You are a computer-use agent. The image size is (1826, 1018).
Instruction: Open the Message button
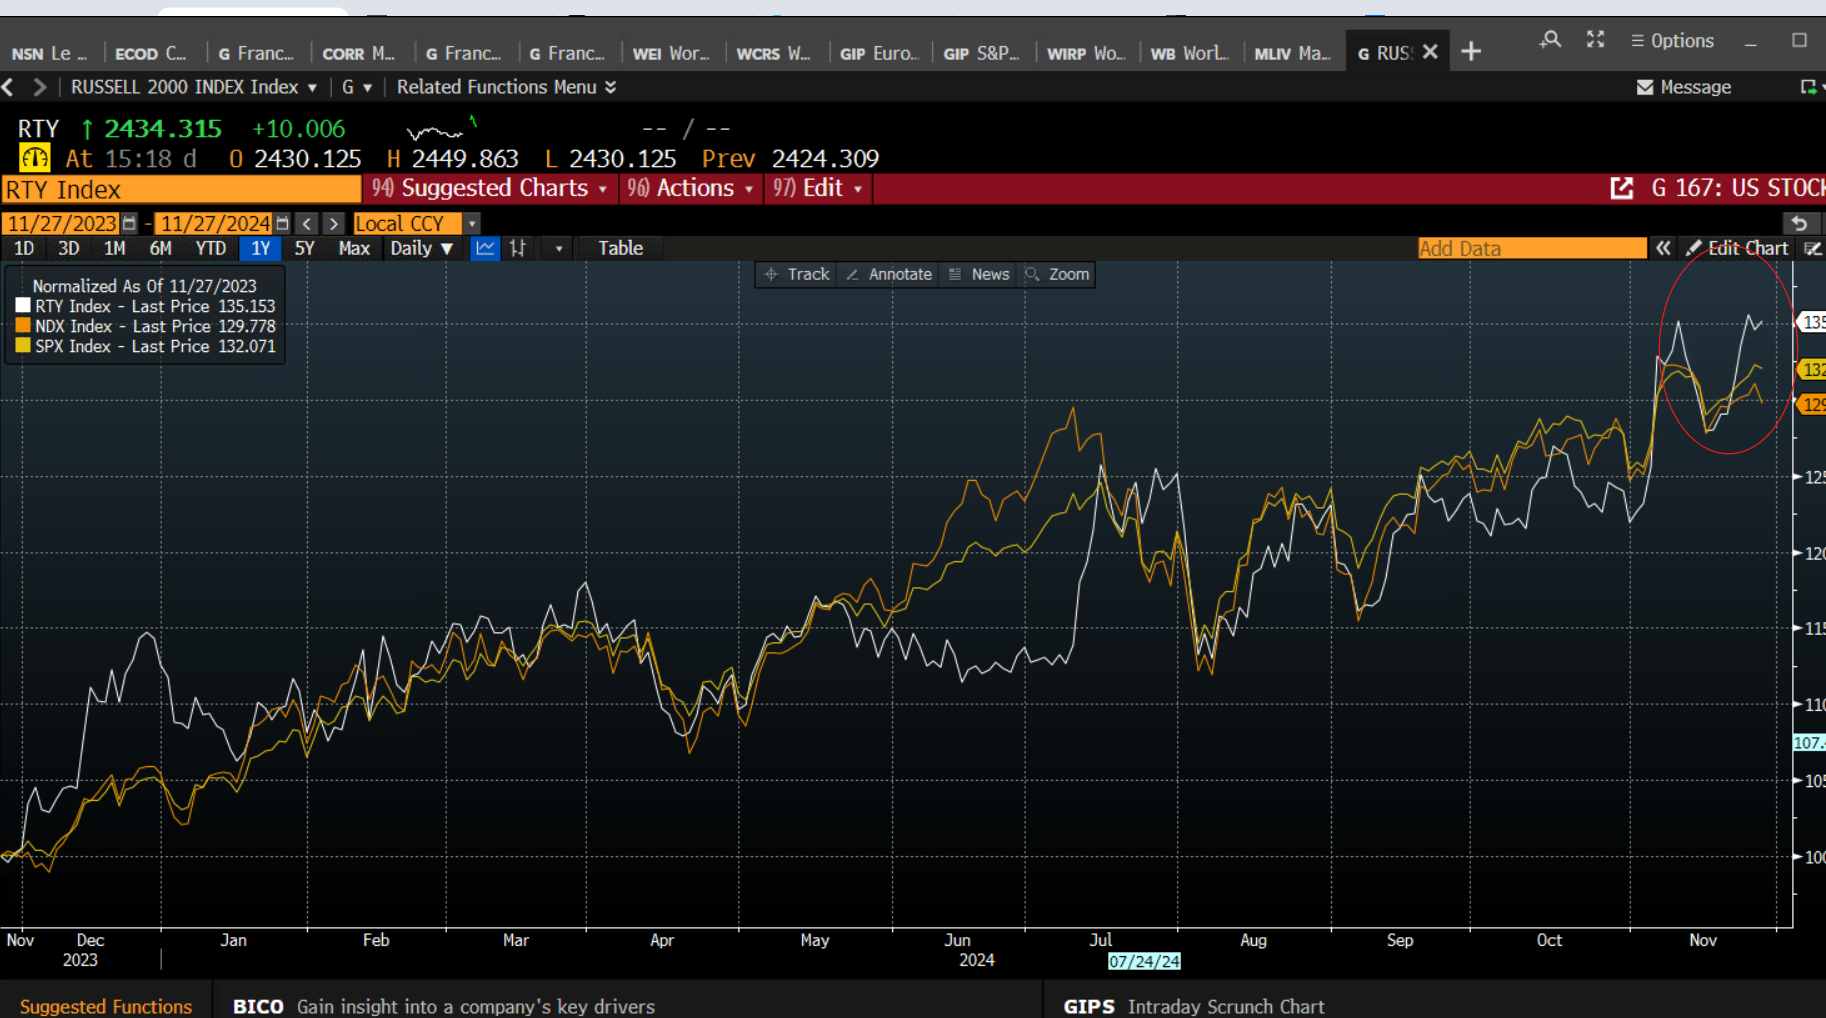1684,87
